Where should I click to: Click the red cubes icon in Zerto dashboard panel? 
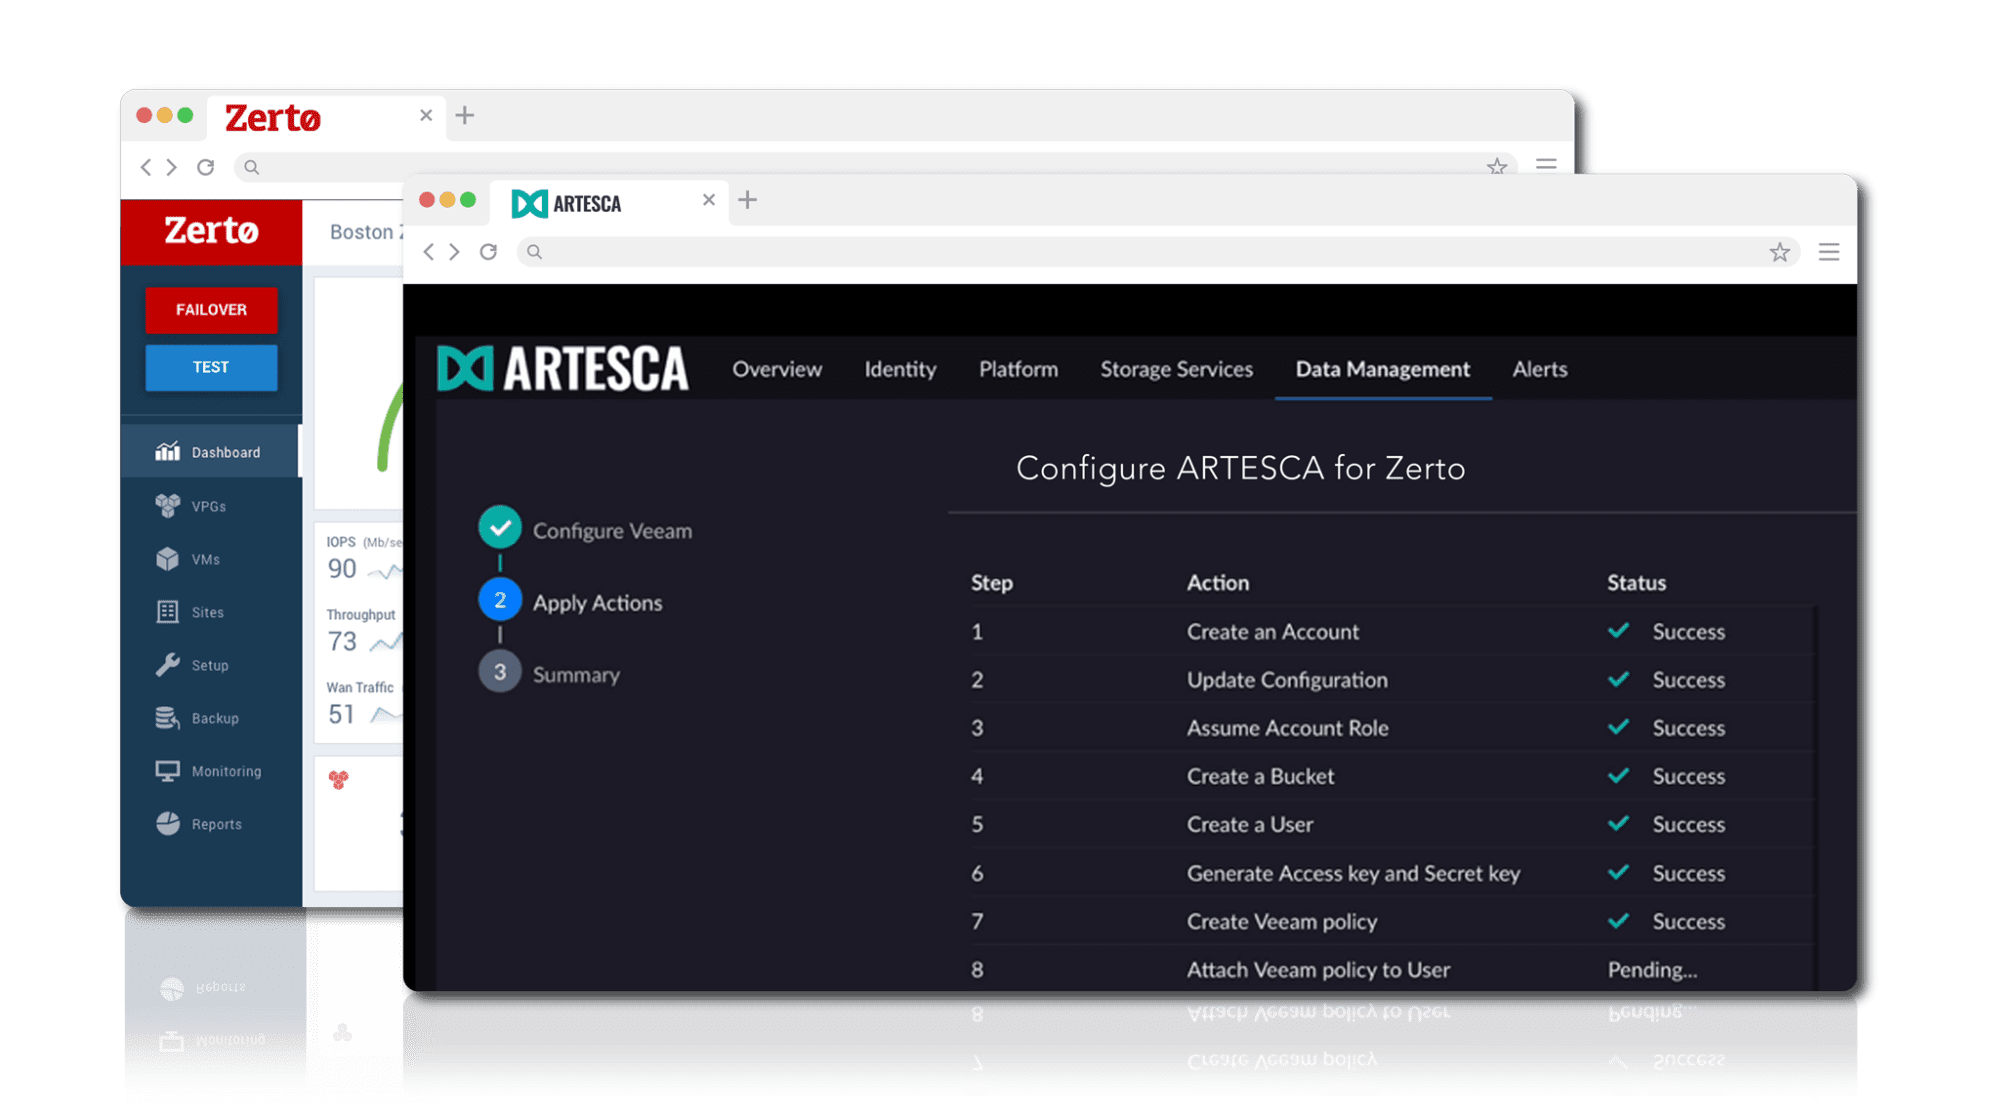[339, 779]
